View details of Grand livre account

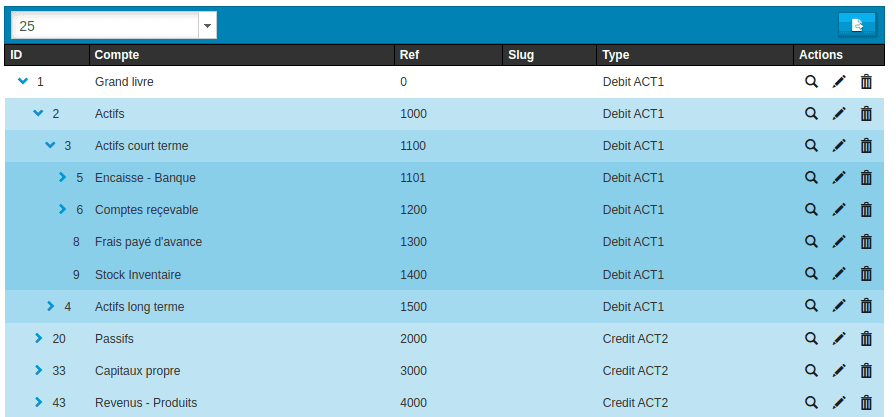point(811,82)
